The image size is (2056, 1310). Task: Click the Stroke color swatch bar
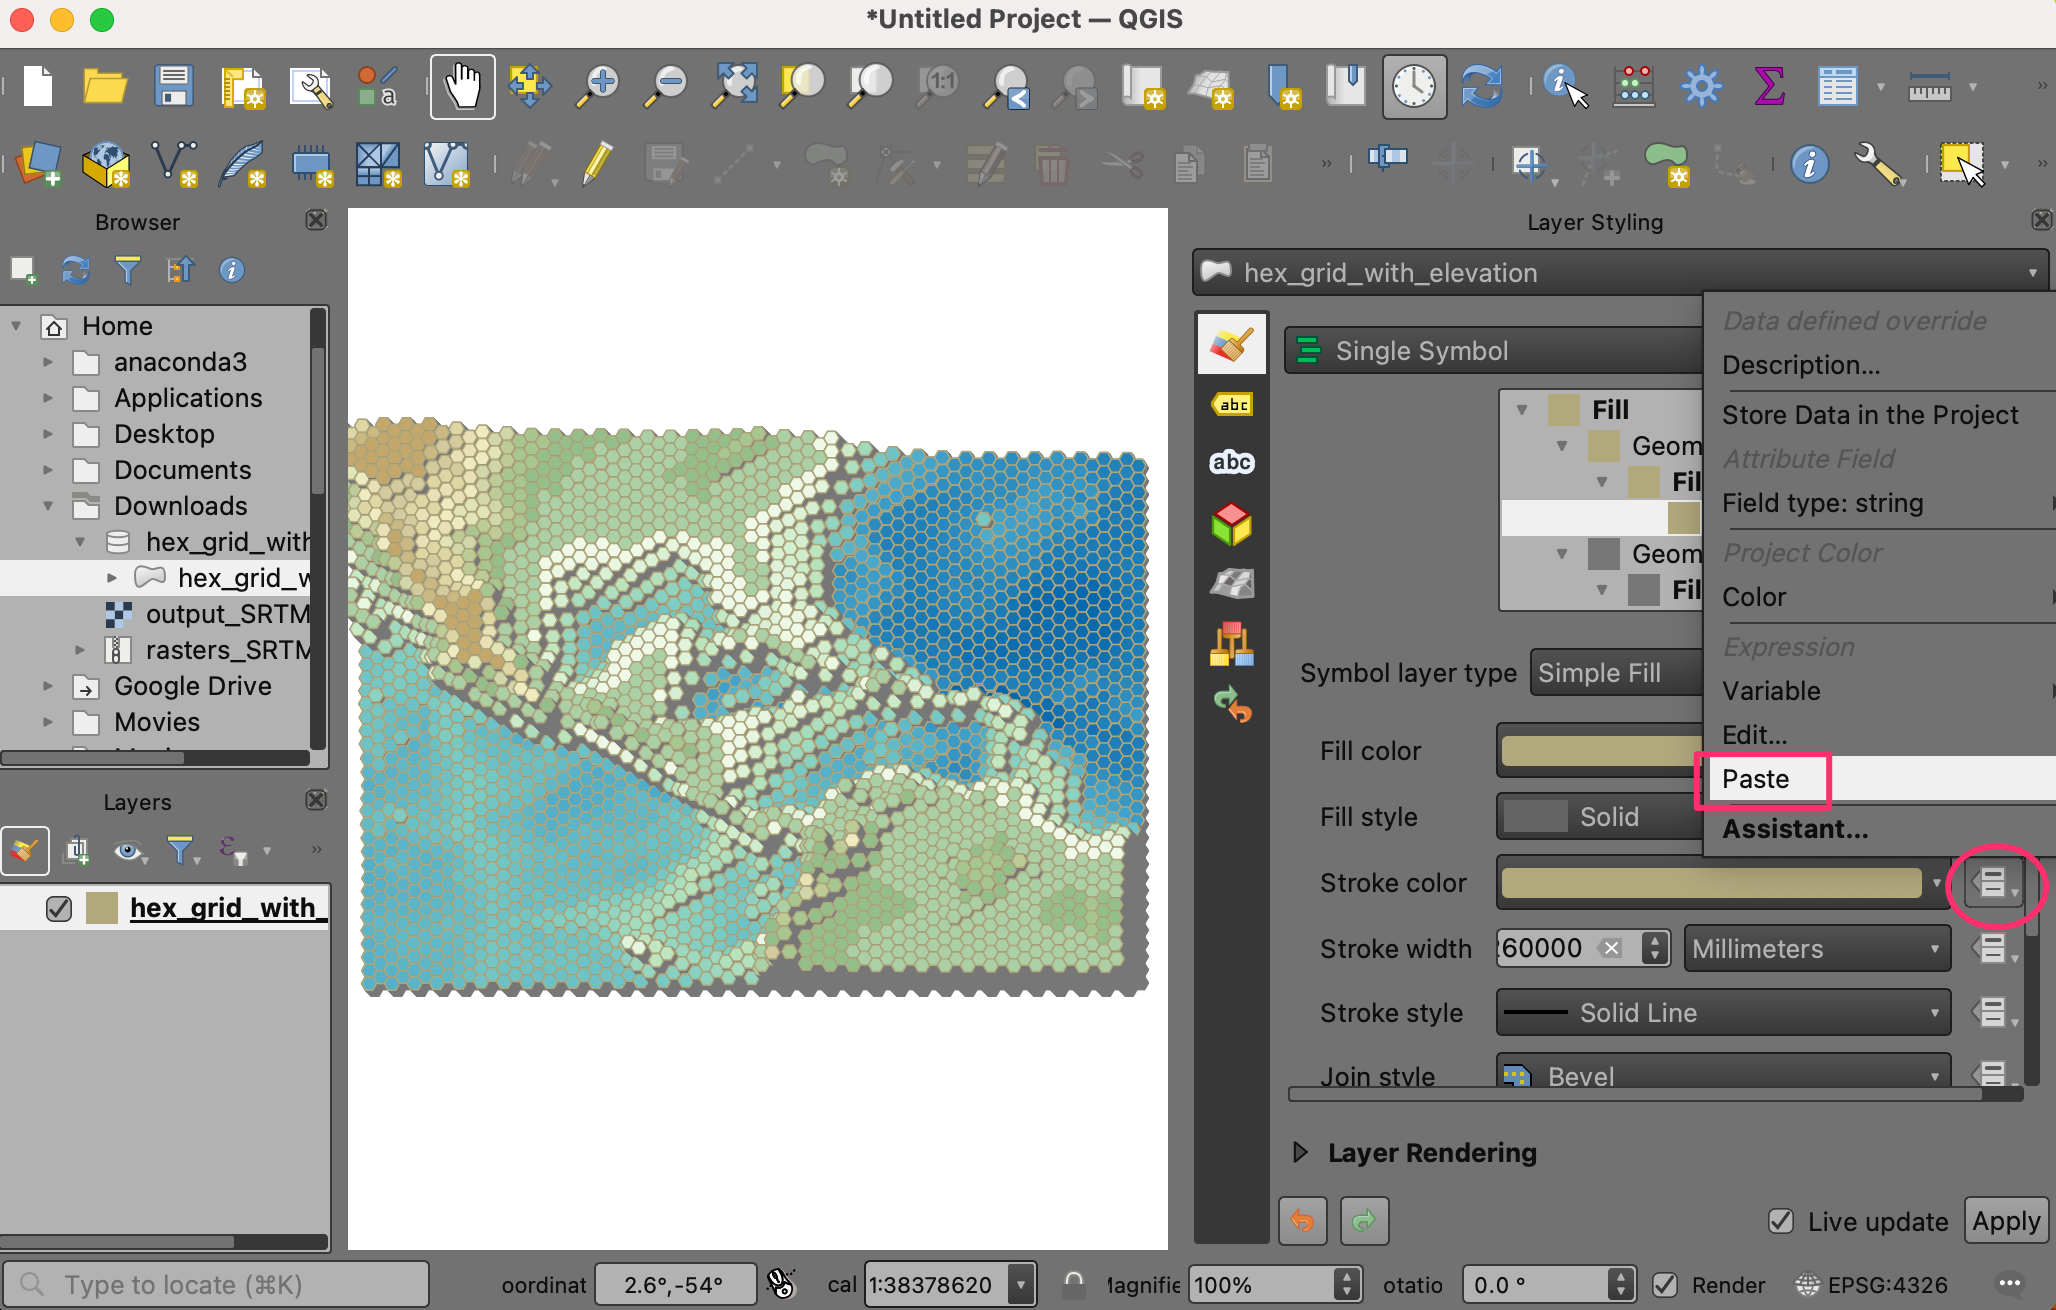pos(1711,883)
